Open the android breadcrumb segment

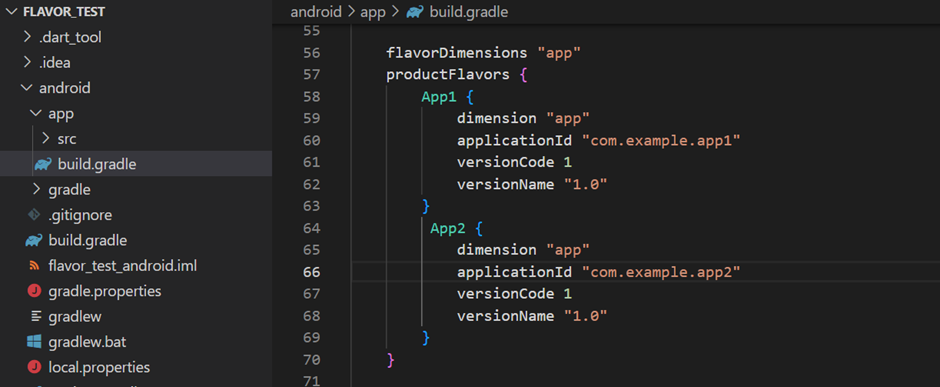coord(316,12)
